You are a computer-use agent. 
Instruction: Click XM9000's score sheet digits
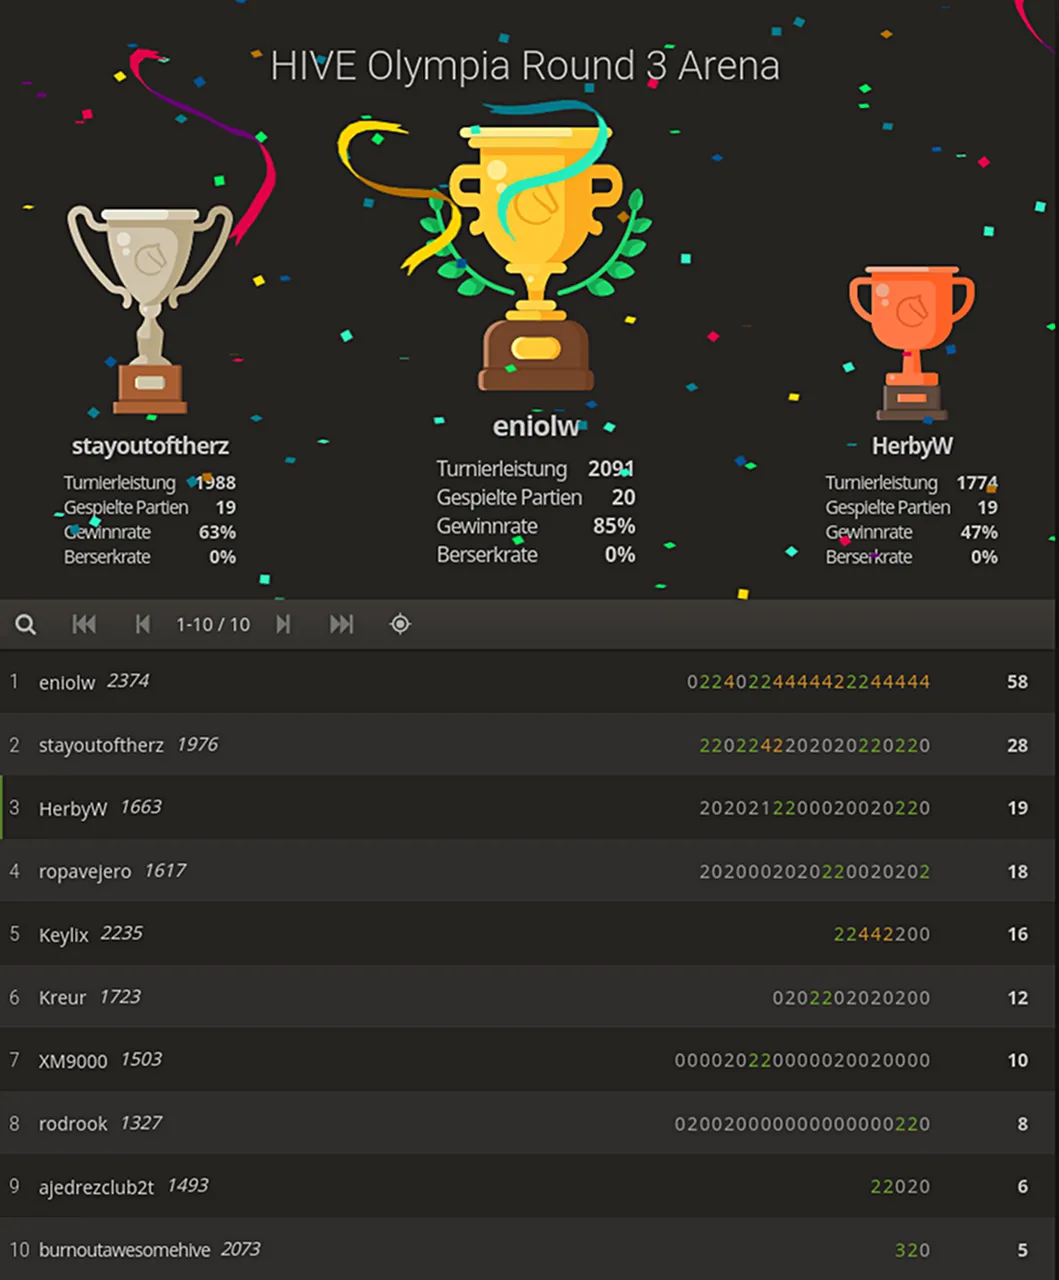click(802, 1060)
